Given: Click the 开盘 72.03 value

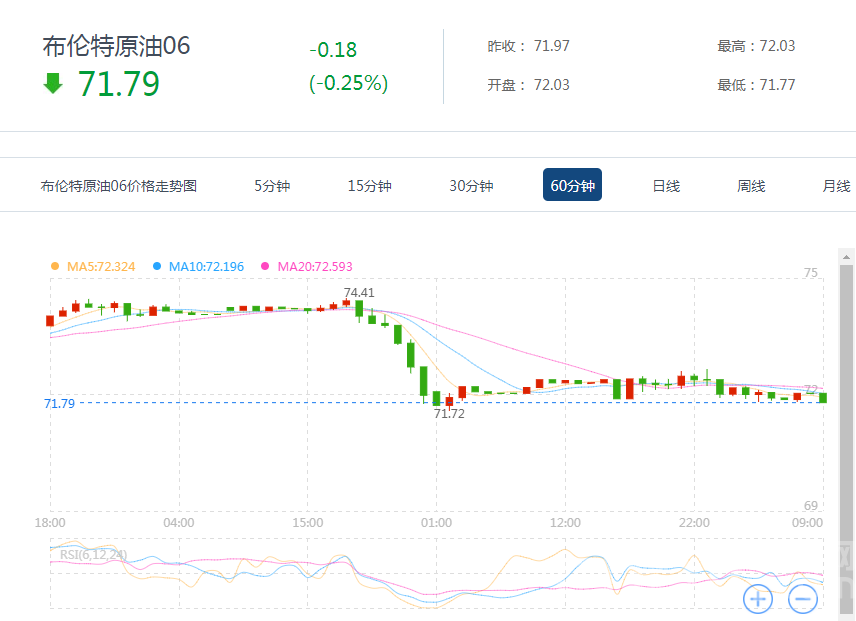Looking at the screenshot, I should (551, 85).
